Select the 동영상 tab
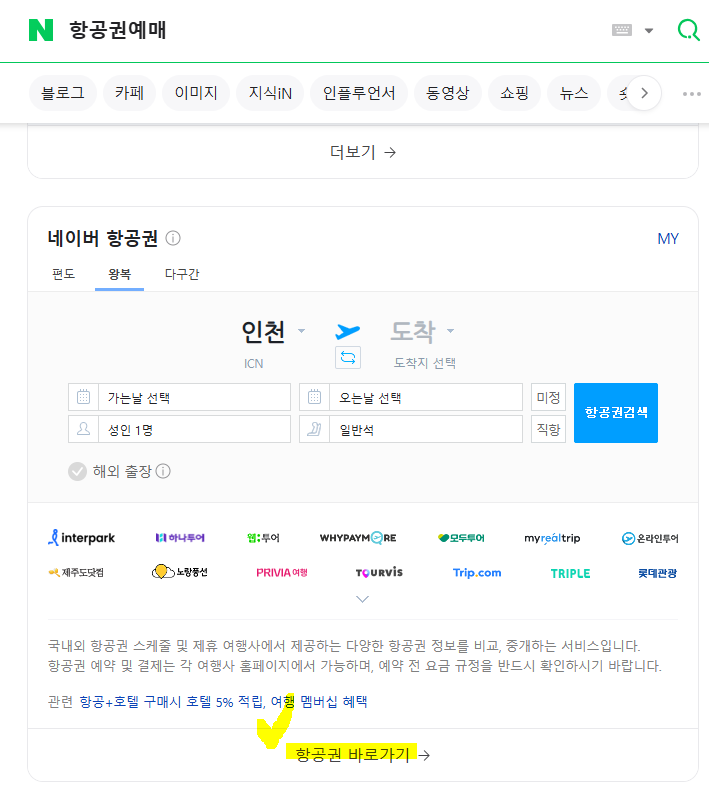 448,93
